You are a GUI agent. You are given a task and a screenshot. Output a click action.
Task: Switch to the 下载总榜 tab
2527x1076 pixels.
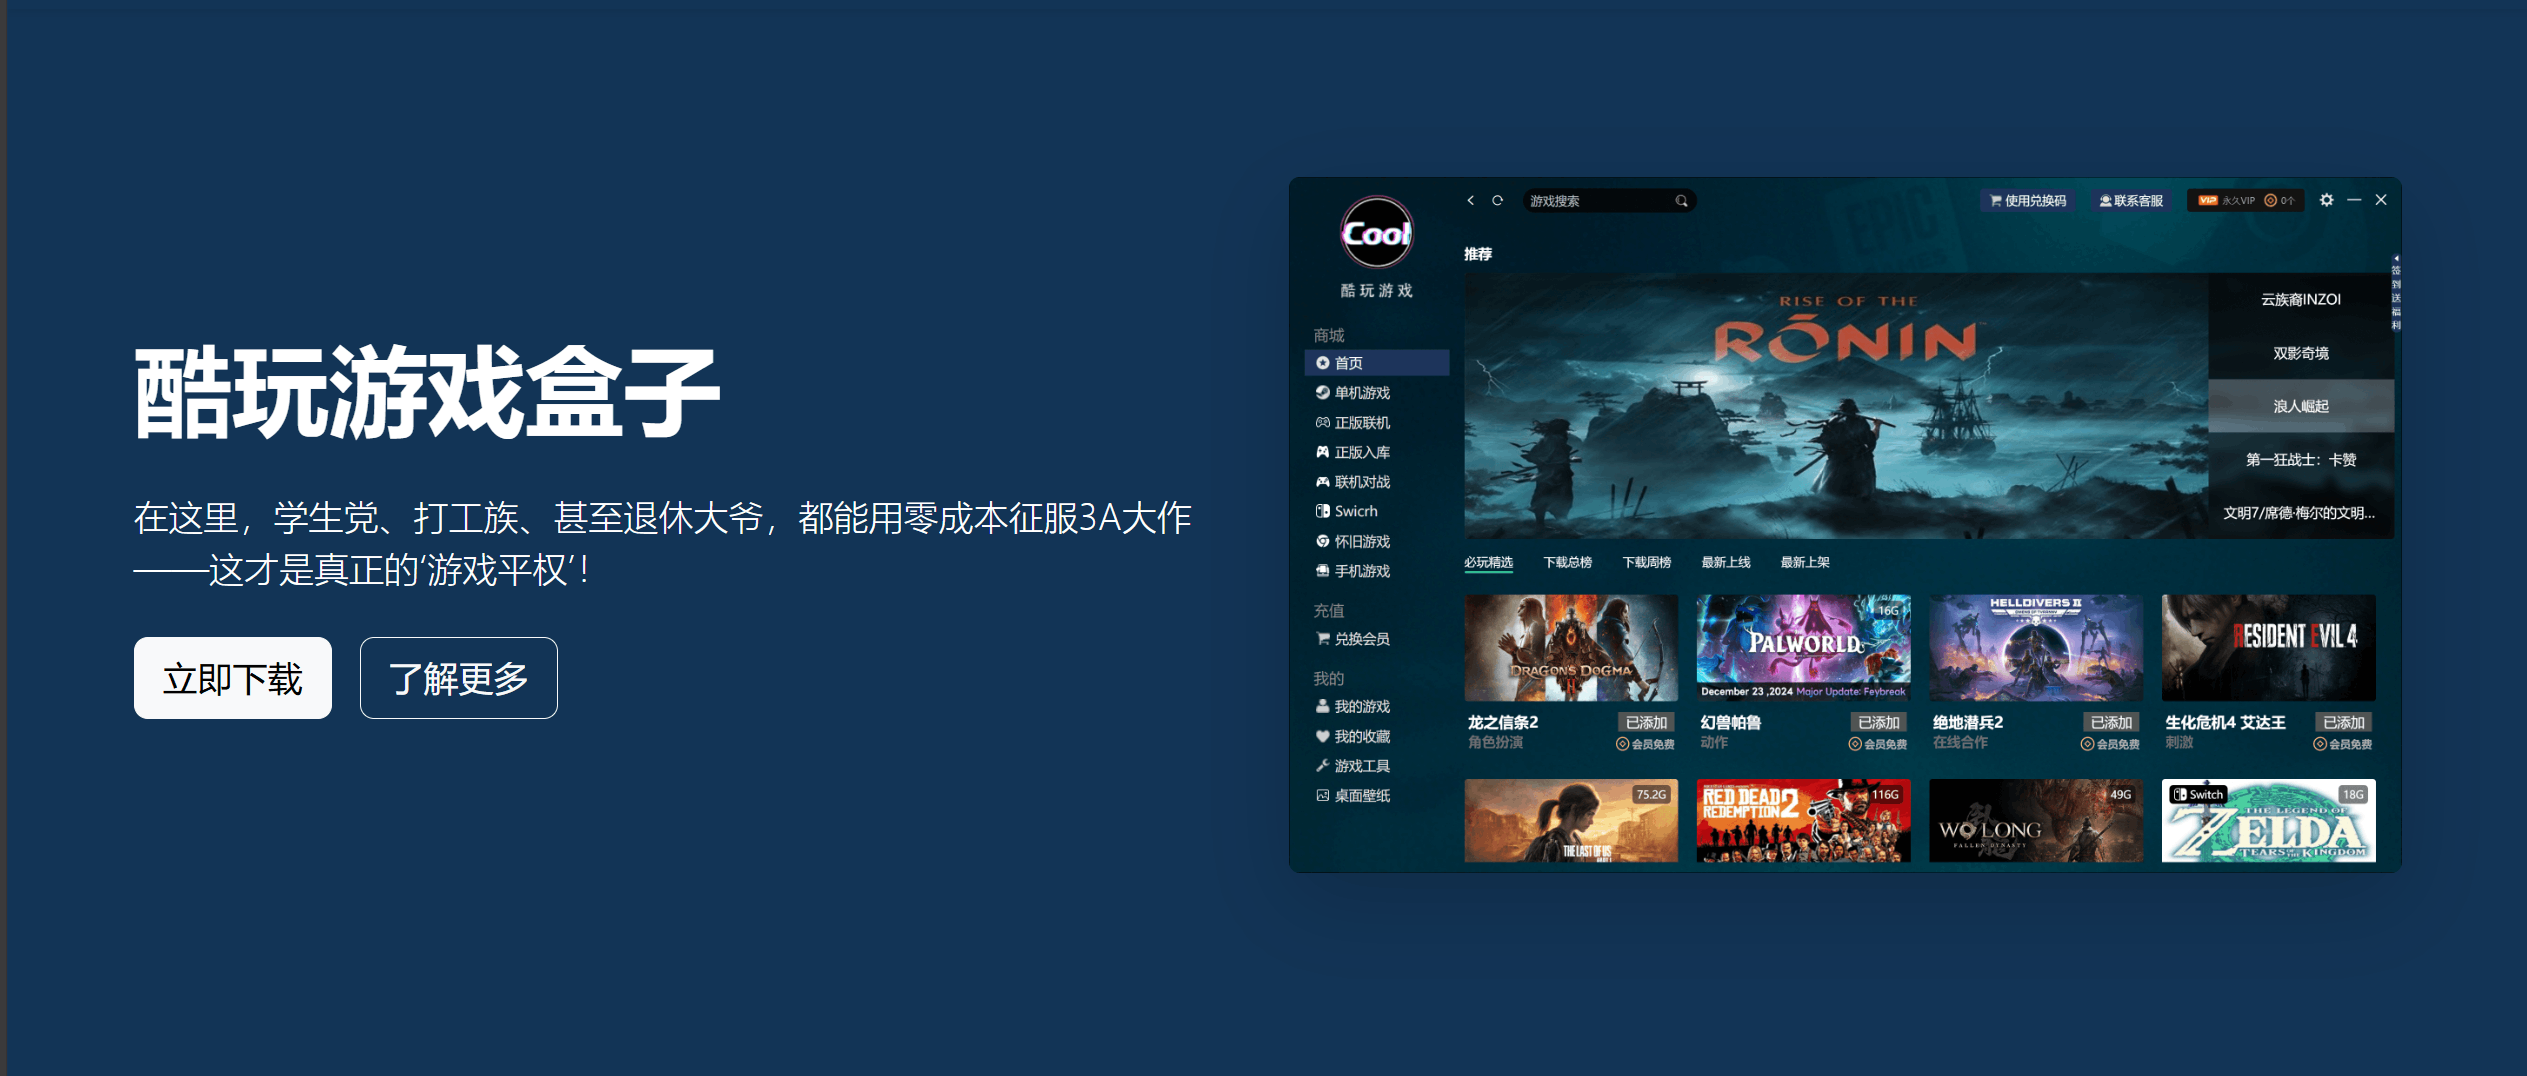[x=1567, y=562]
